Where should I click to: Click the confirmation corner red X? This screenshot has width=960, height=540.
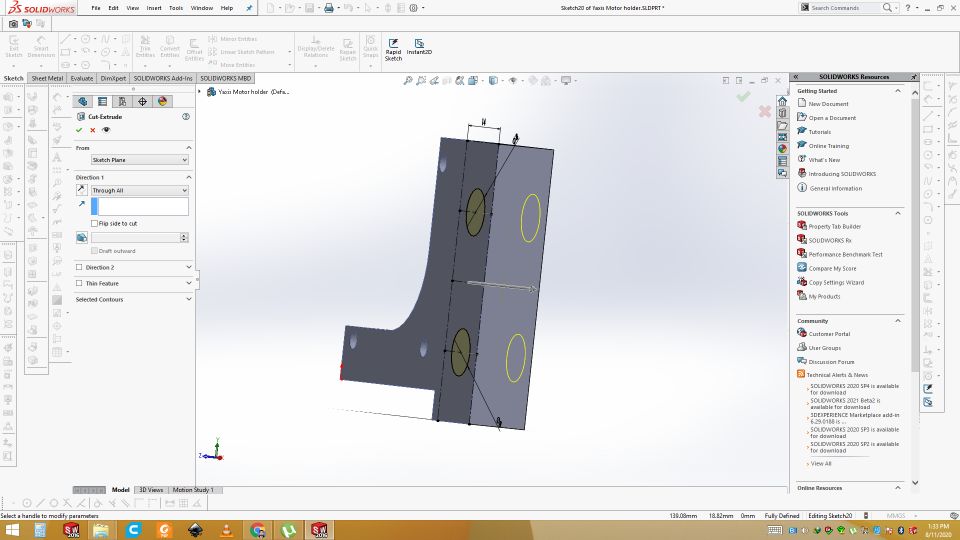(x=765, y=111)
